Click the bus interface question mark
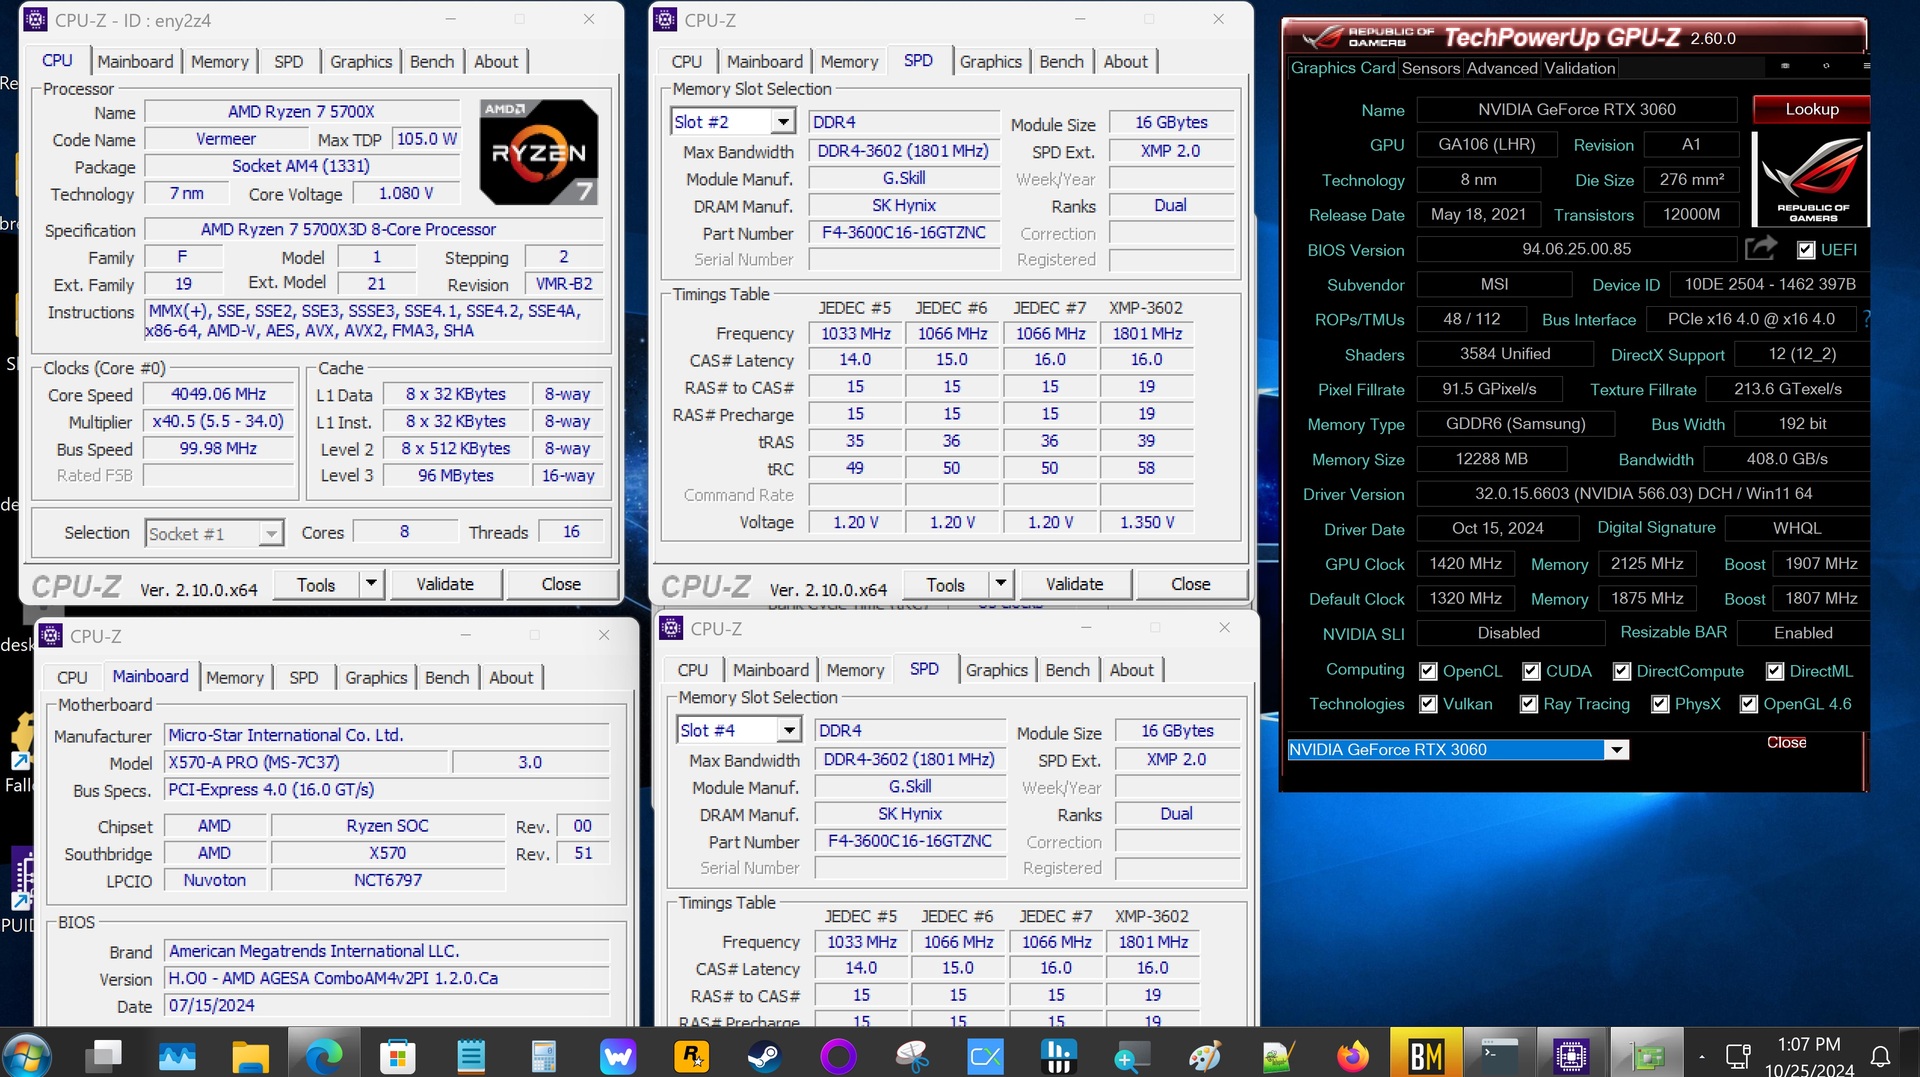 [x=1866, y=319]
